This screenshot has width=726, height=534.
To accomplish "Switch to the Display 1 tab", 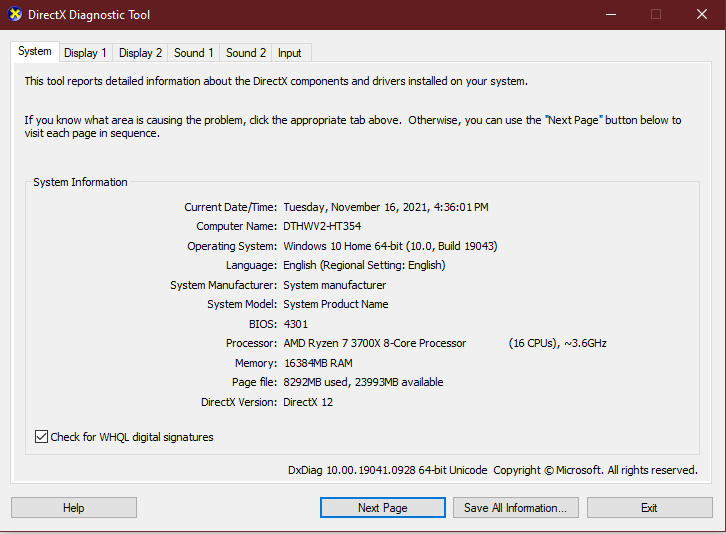I will pos(85,53).
